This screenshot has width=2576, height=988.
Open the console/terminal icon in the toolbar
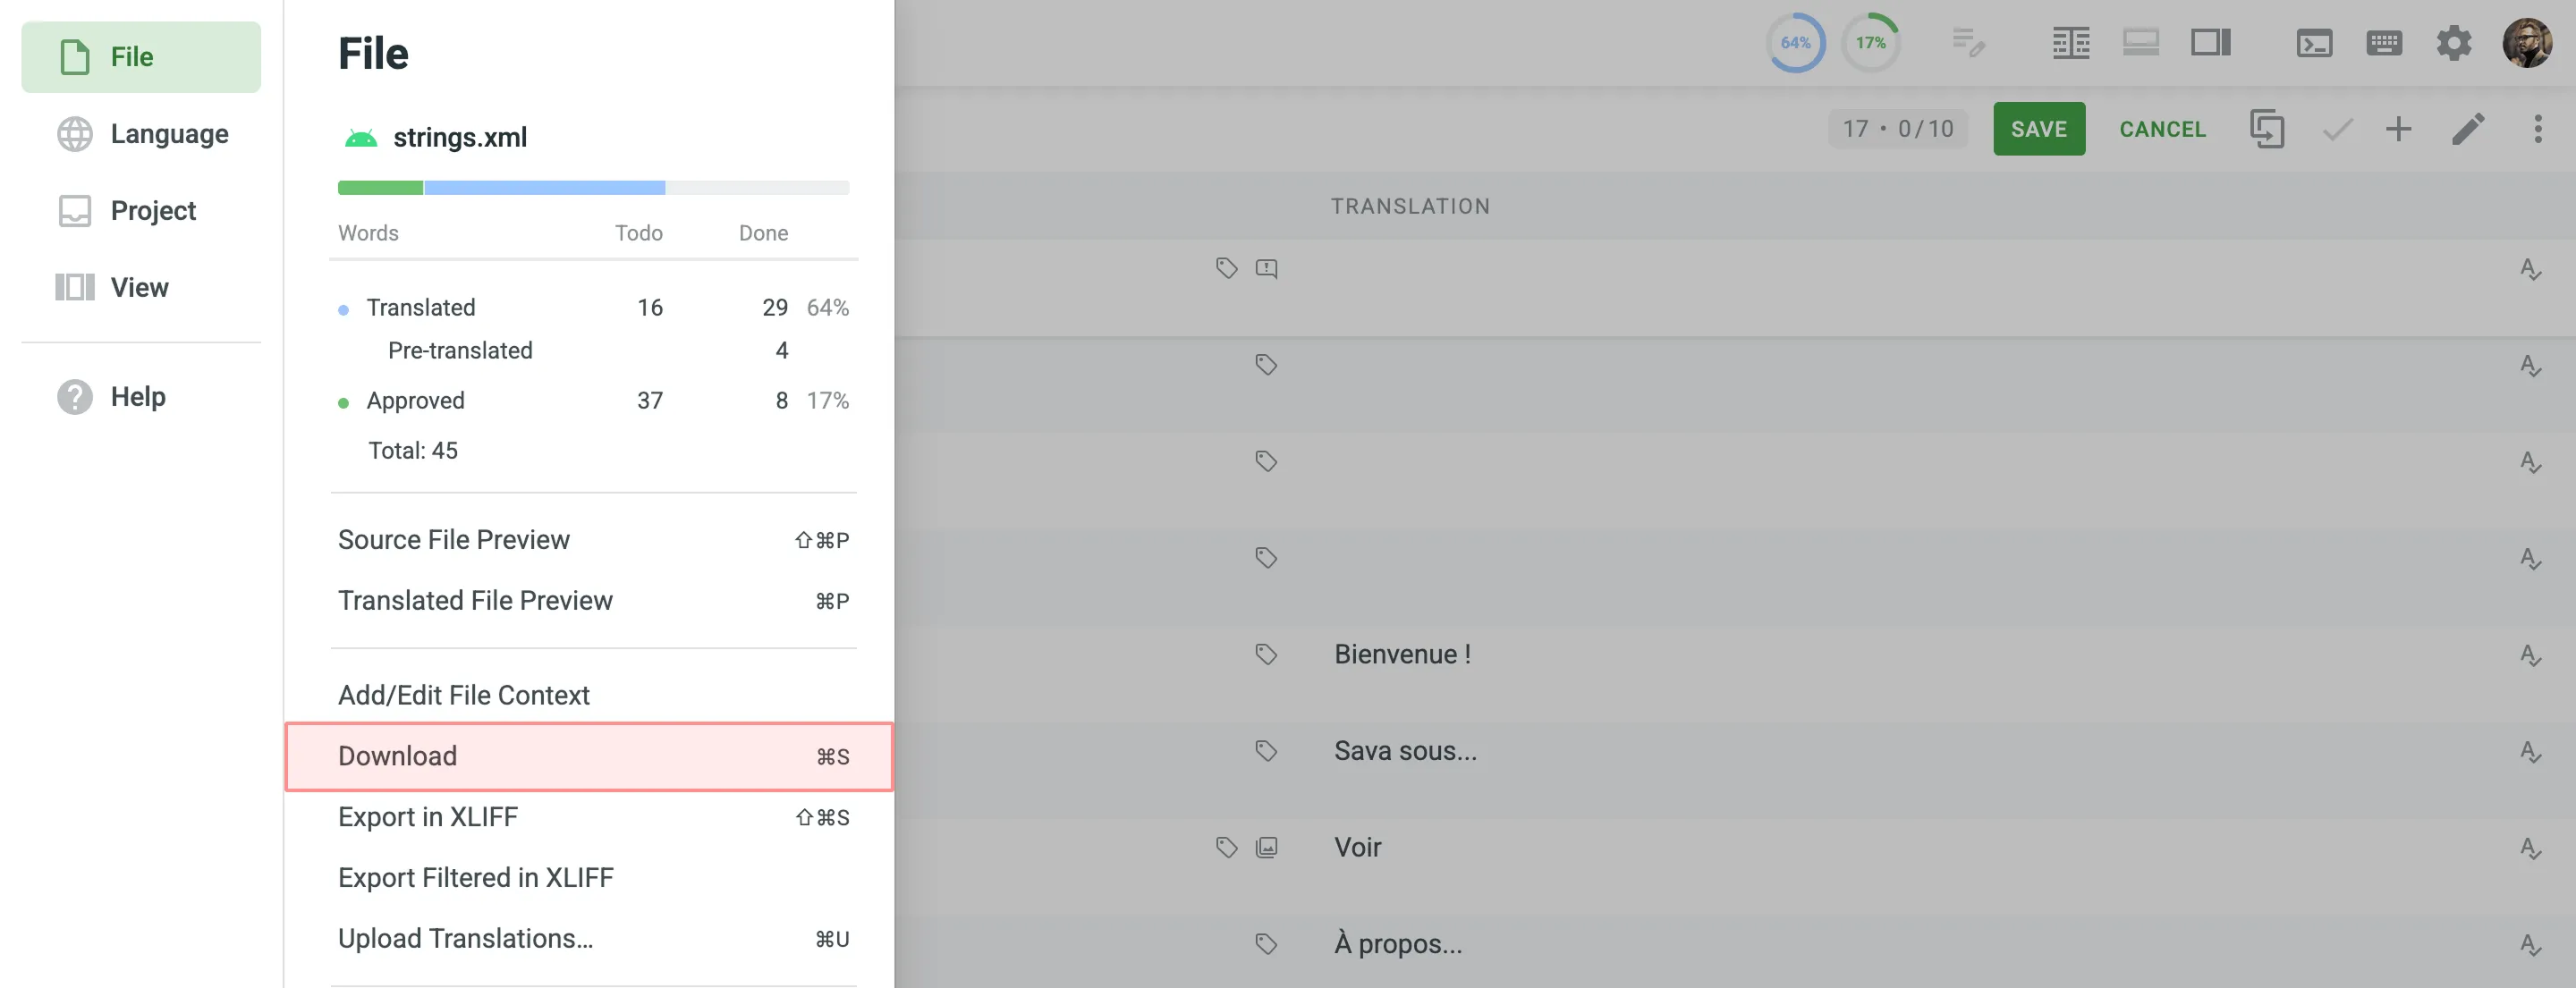(x=2316, y=42)
